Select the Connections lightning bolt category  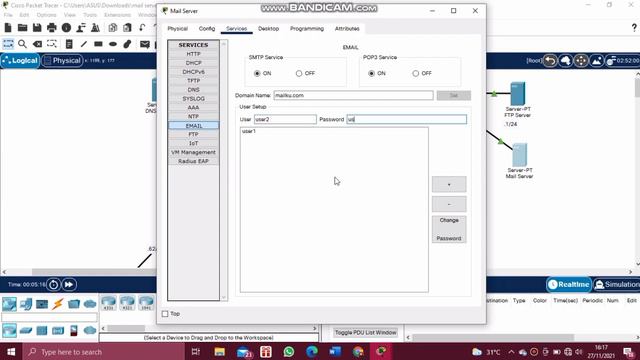coord(58,304)
